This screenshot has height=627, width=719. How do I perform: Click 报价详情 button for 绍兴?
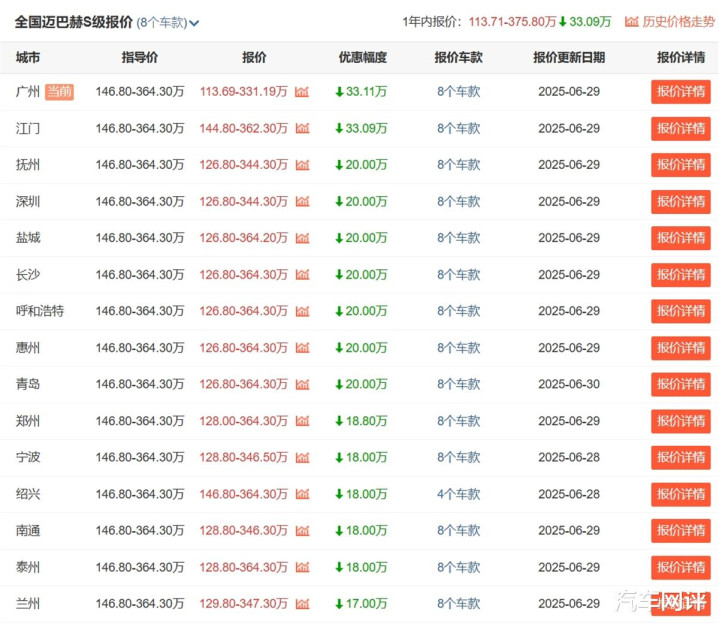pos(680,494)
